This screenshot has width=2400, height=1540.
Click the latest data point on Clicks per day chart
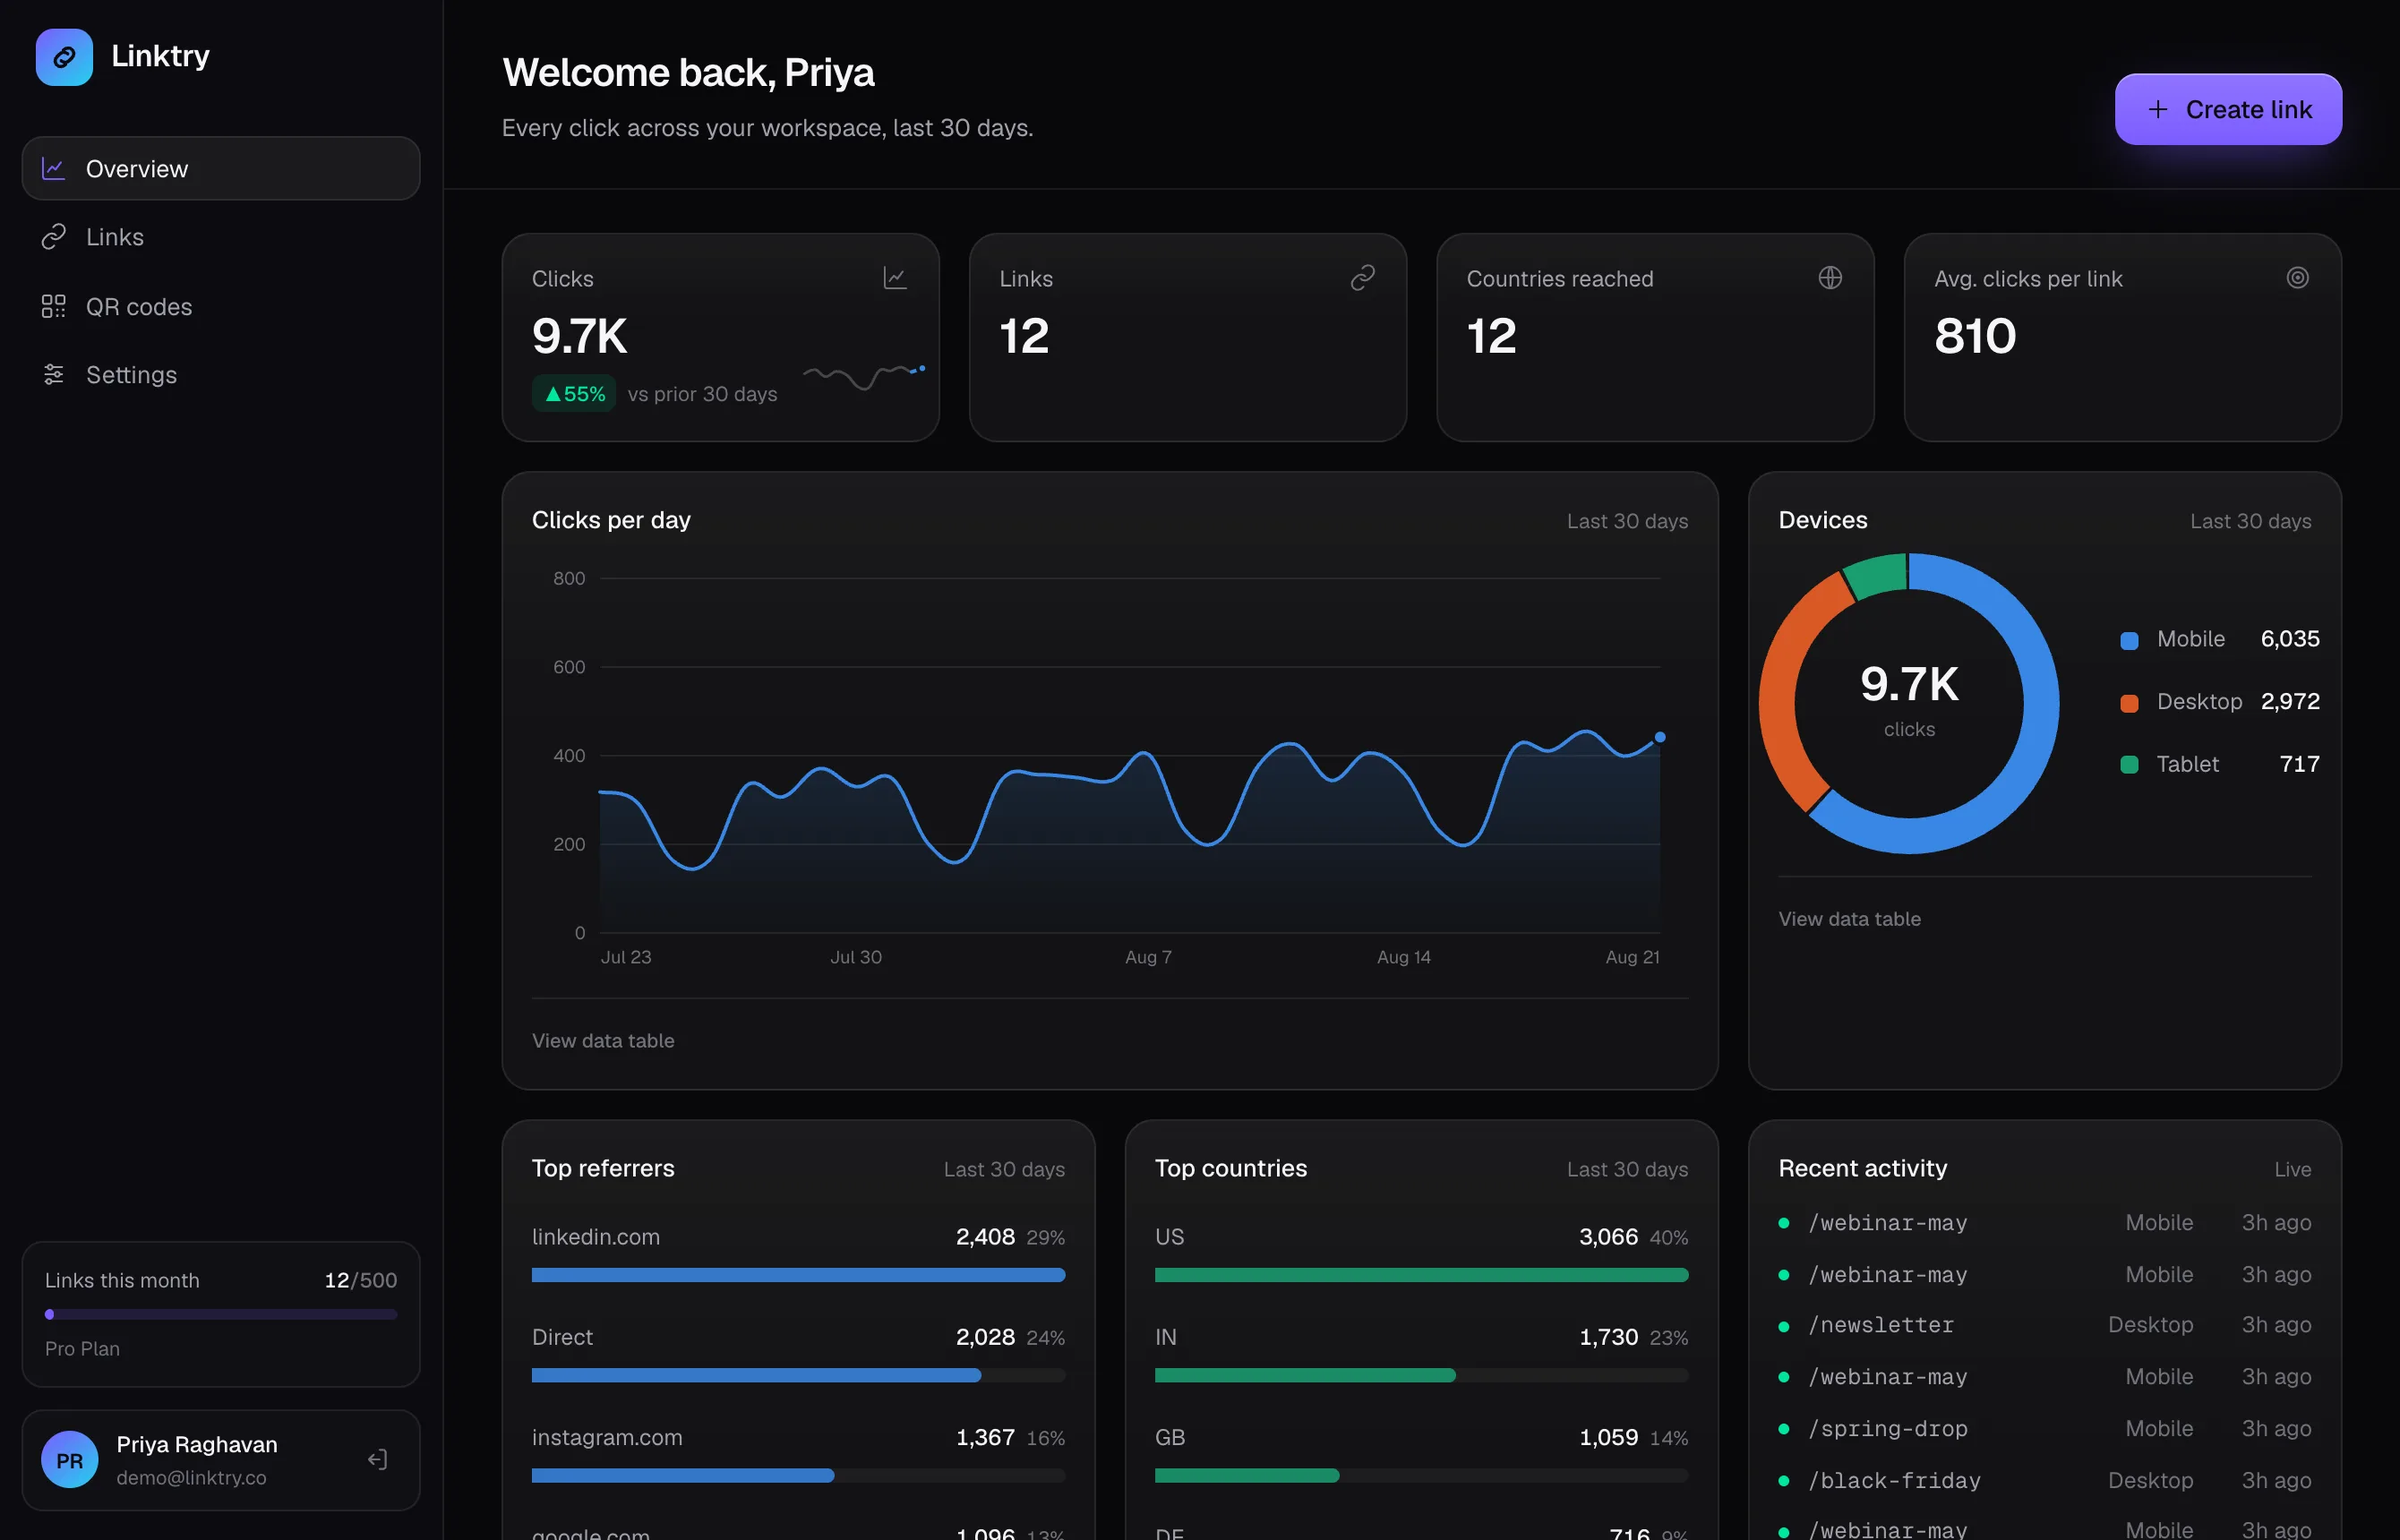point(1660,737)
